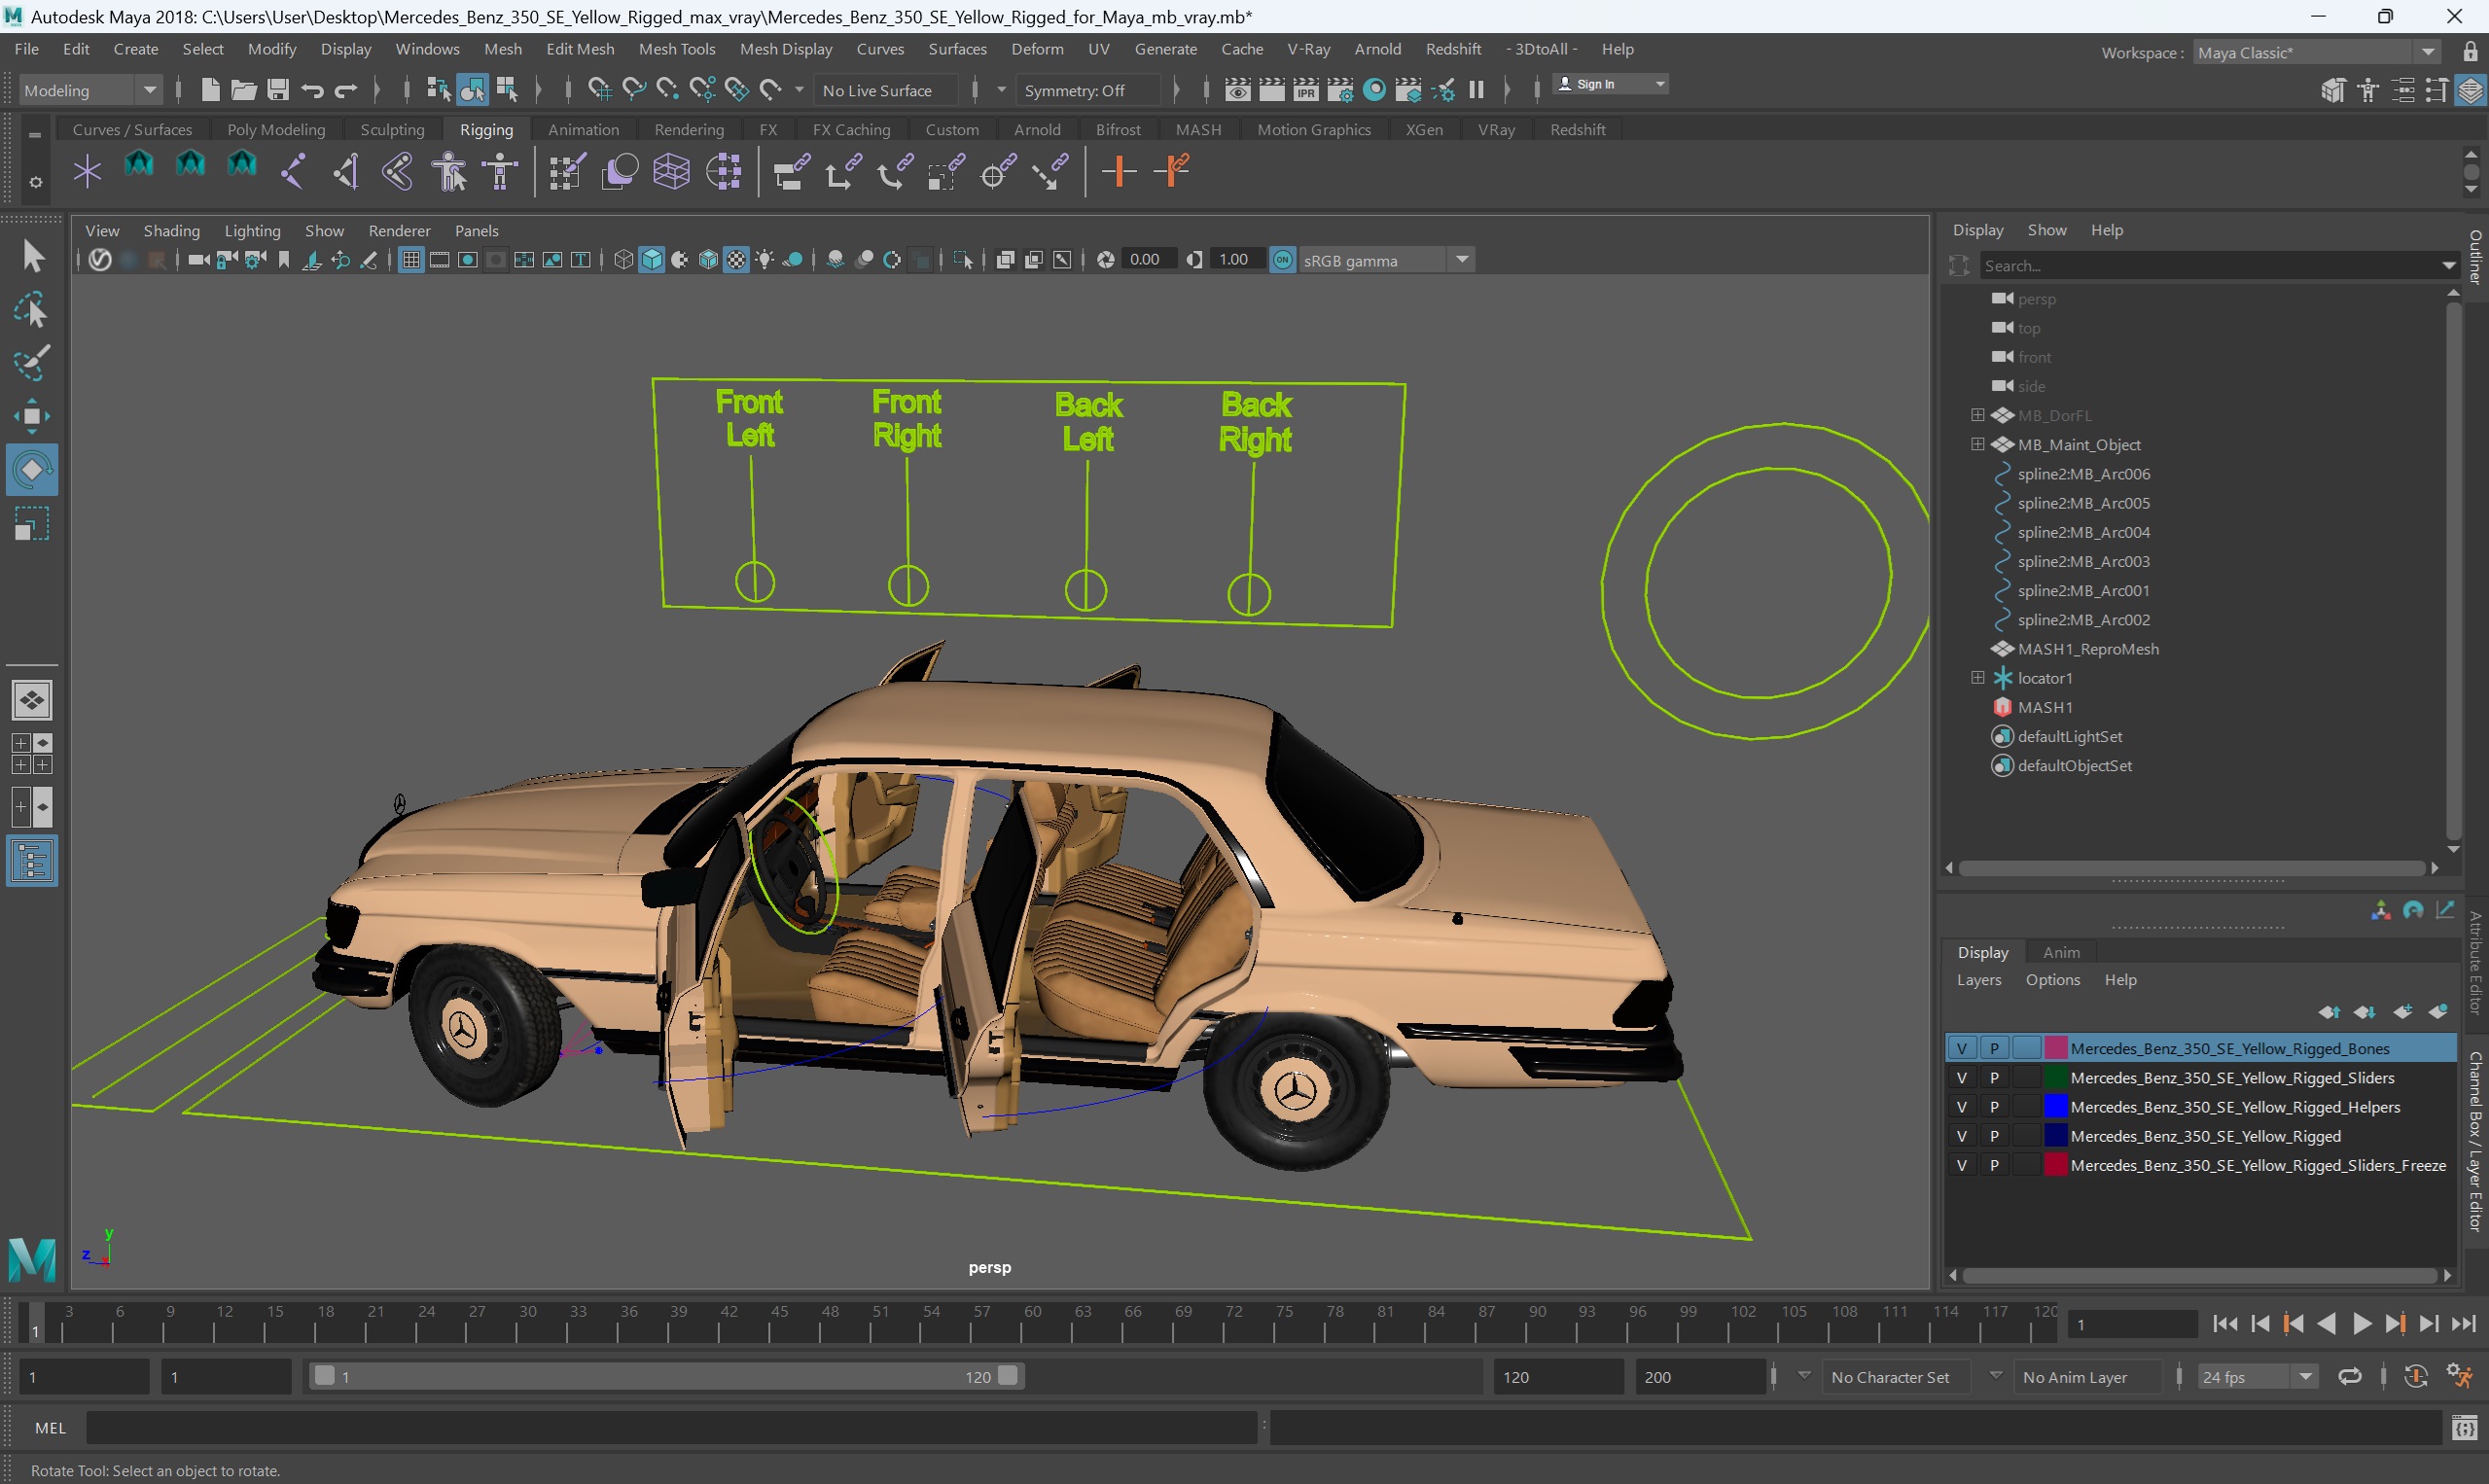Screen dimensions: 2489x1484
Task: Toggle visibility of the Rigged_Bones layer
Action: click(1961, 1048)
